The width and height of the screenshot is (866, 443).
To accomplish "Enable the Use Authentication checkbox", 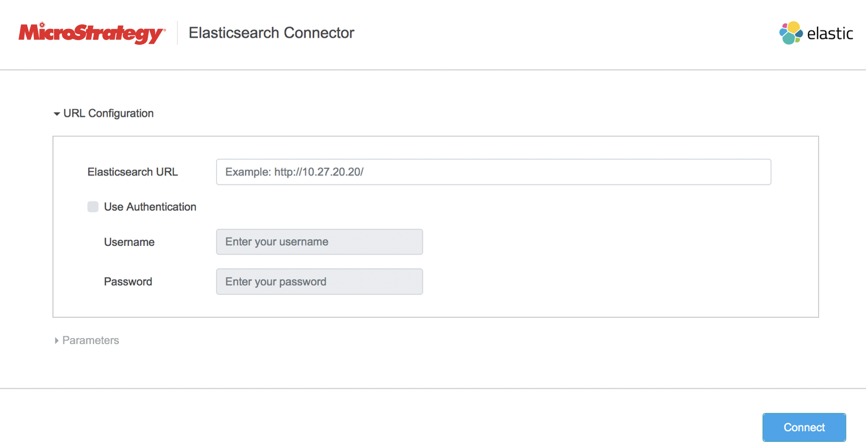I will click(x=93, y=207).
